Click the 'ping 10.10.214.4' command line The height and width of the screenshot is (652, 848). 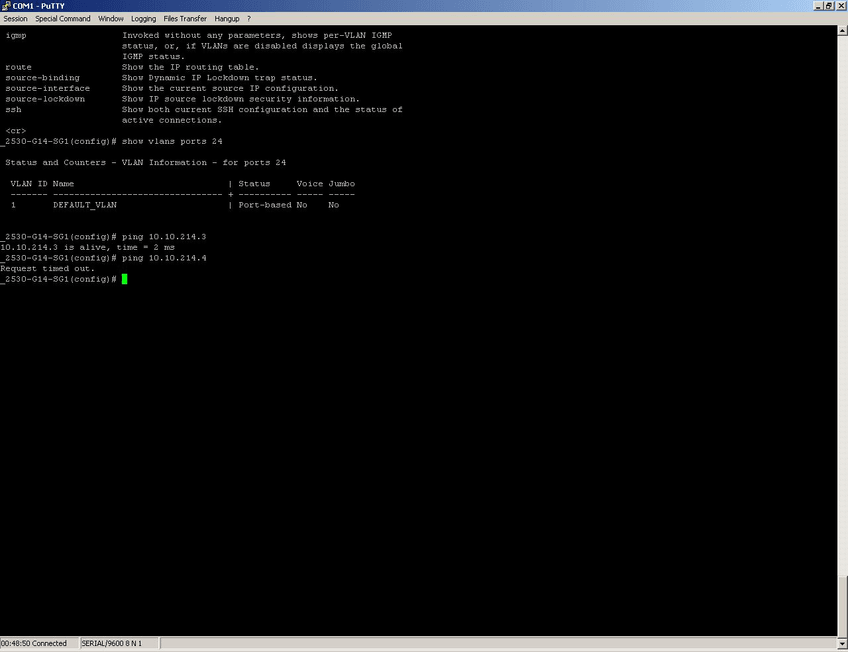point(164,258)
